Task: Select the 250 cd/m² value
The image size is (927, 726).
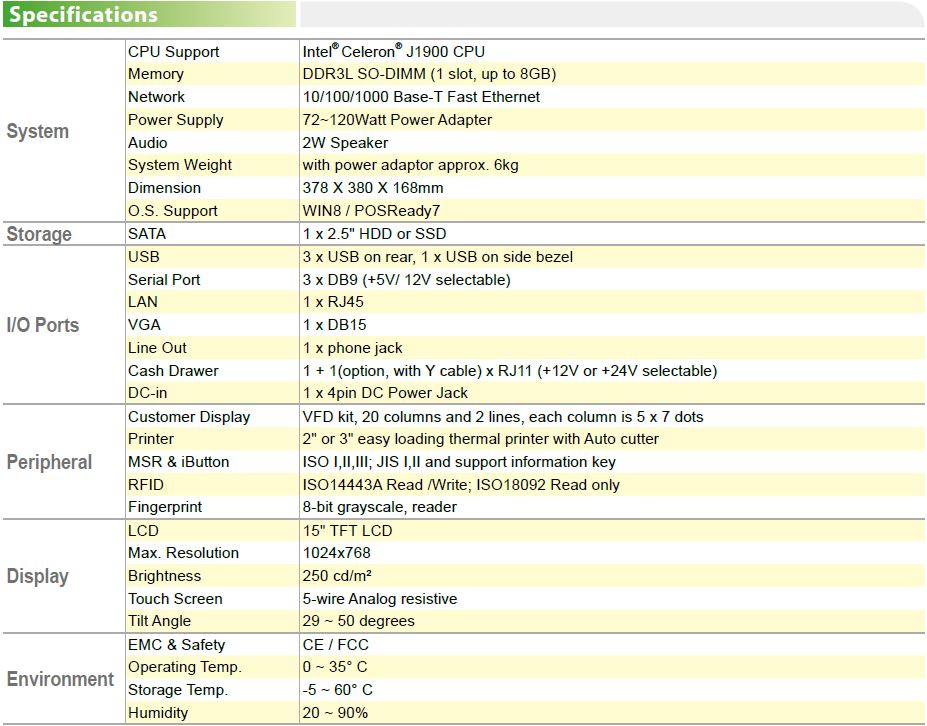Action: [x=337, y=576]
